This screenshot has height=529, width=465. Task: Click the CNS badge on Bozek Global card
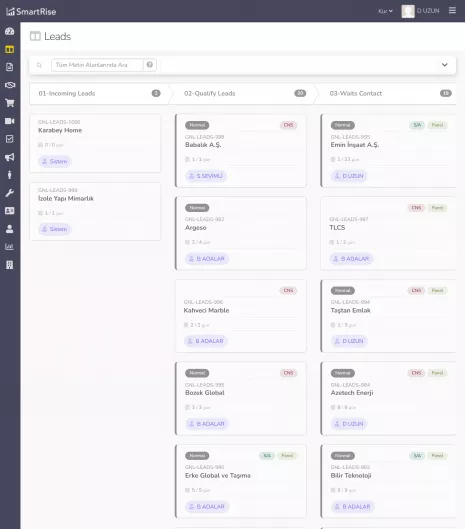point(288,373)
